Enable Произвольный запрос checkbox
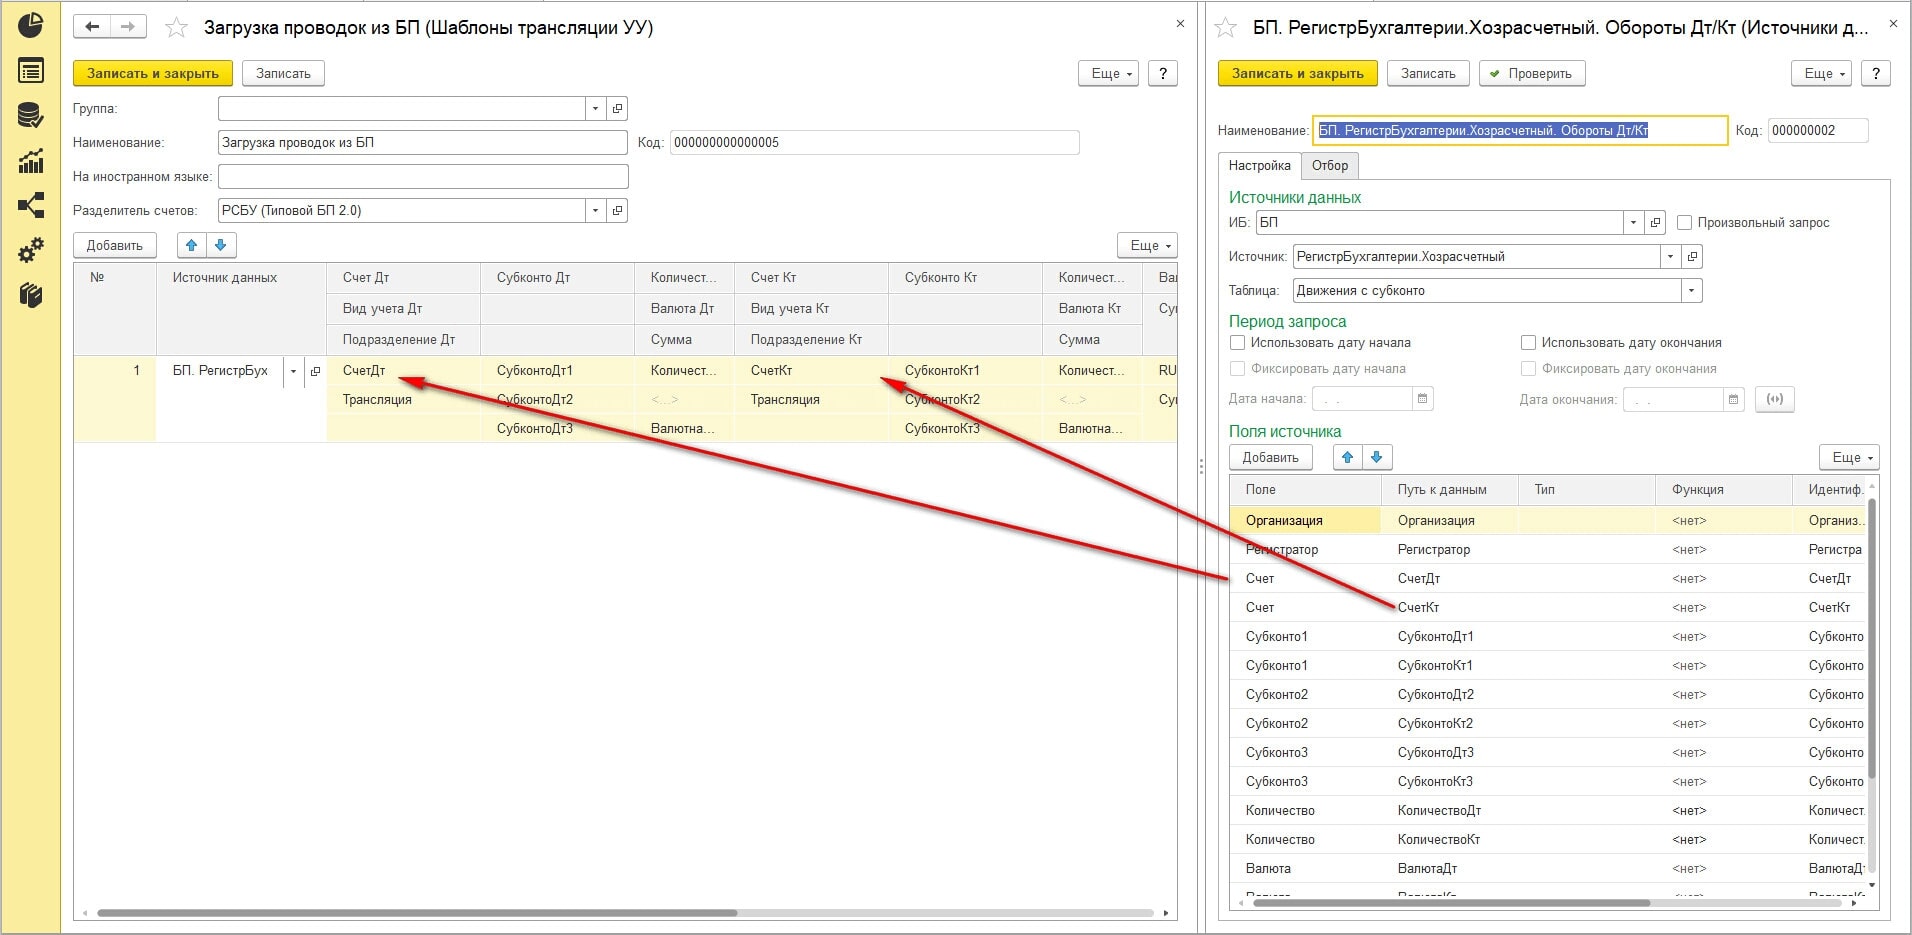The image size is (1912, 935). (x=1684, y=223)
